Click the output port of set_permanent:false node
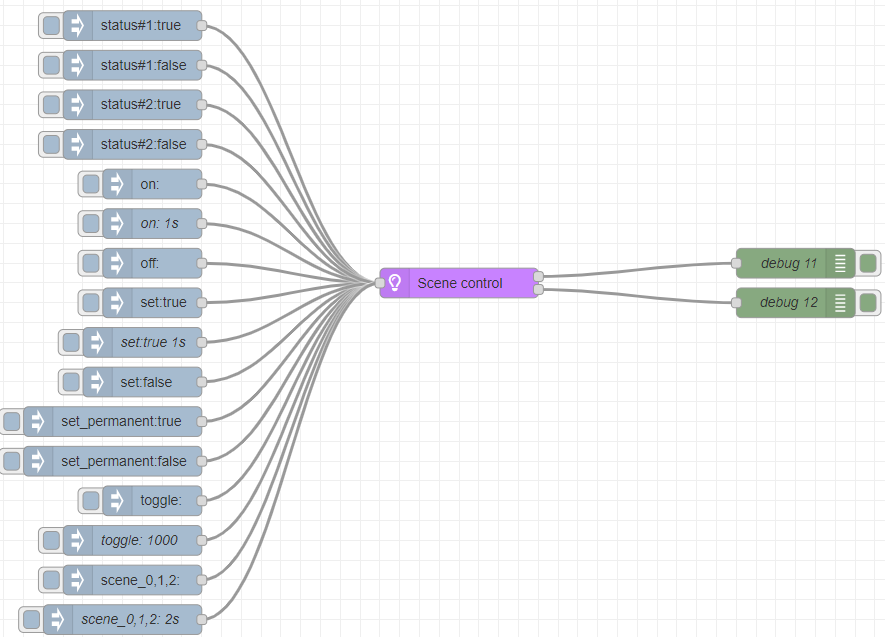The image size is (885, 637). [x=201, y=461]
